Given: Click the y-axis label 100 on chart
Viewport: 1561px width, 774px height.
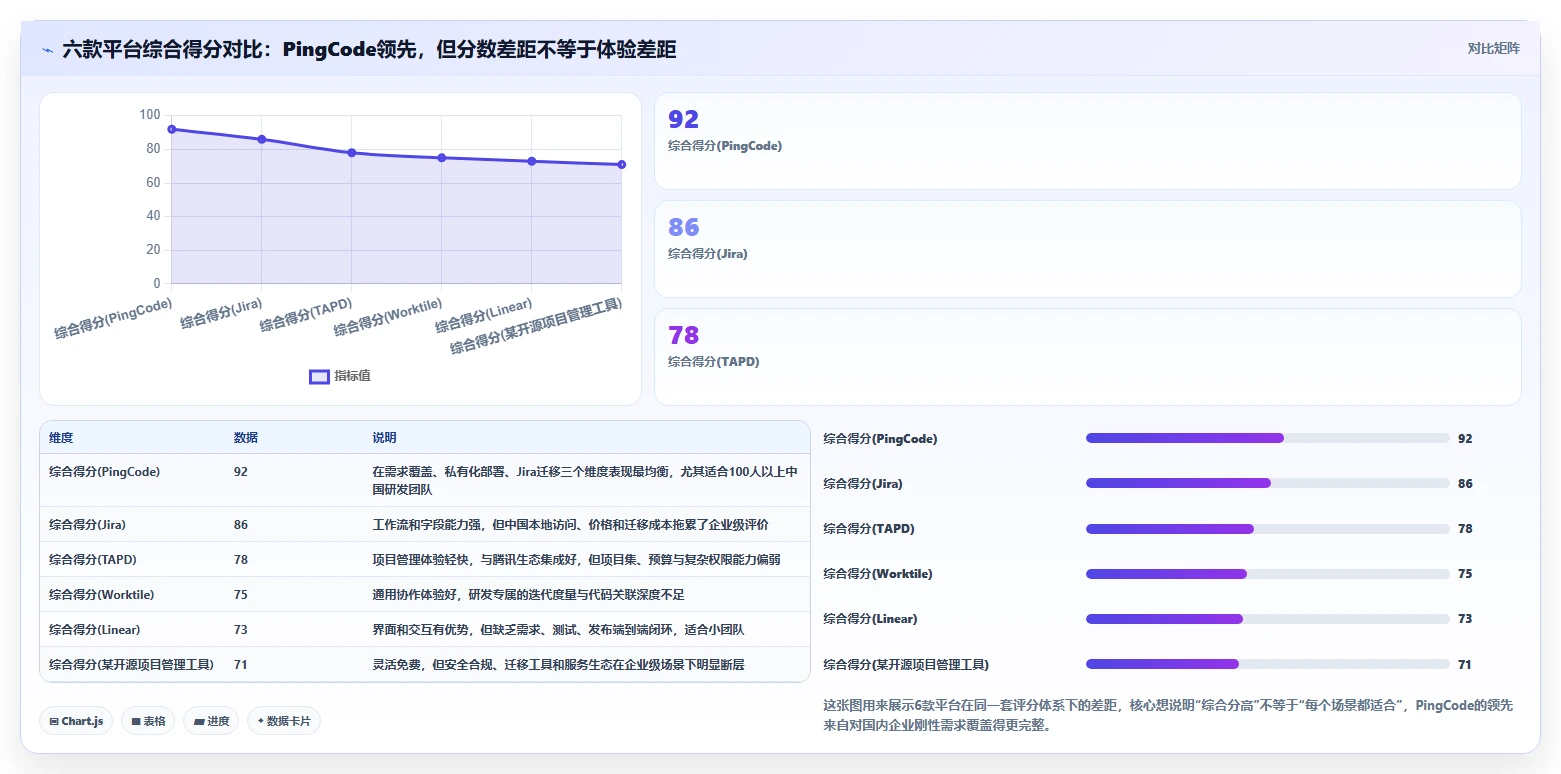Looking at the screenshot, I should (150, 115).
